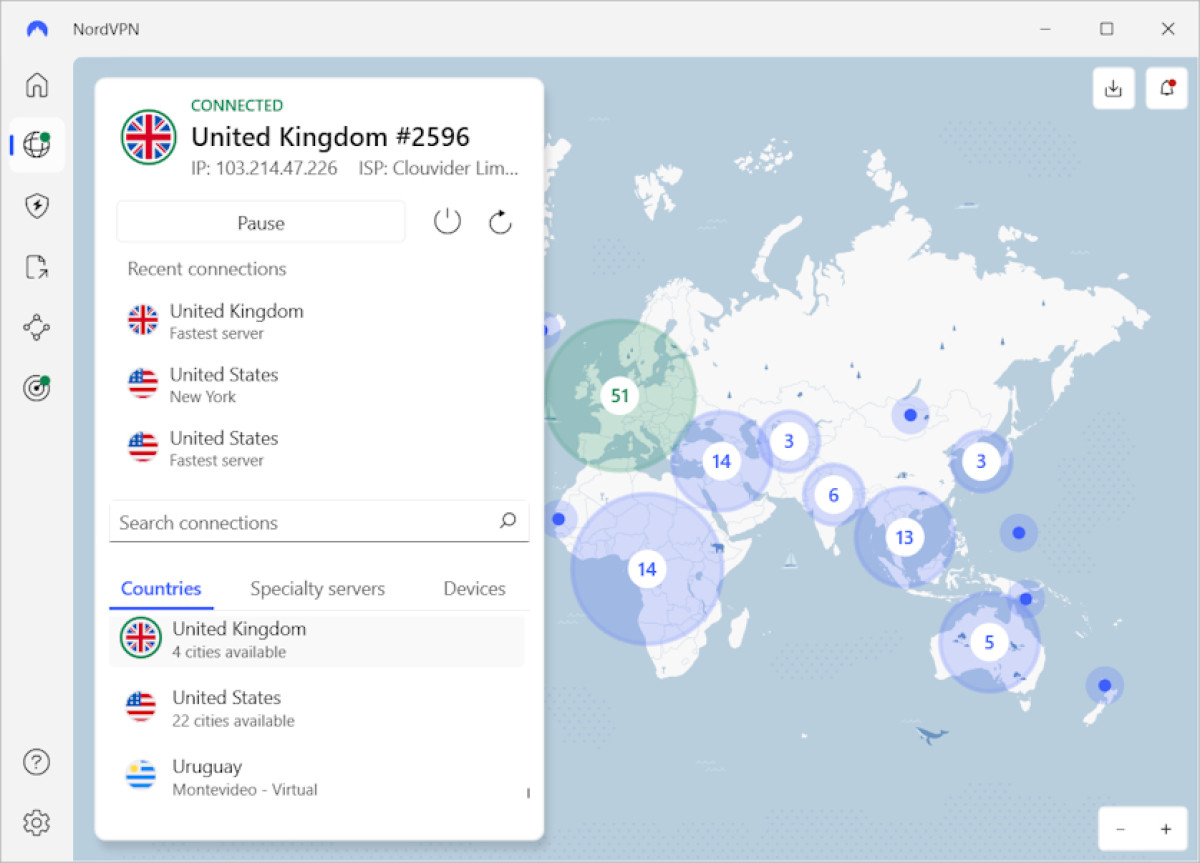
Task: Open the Home icon in sidebar
Action: pyautogui.click(x=37, y=85)
